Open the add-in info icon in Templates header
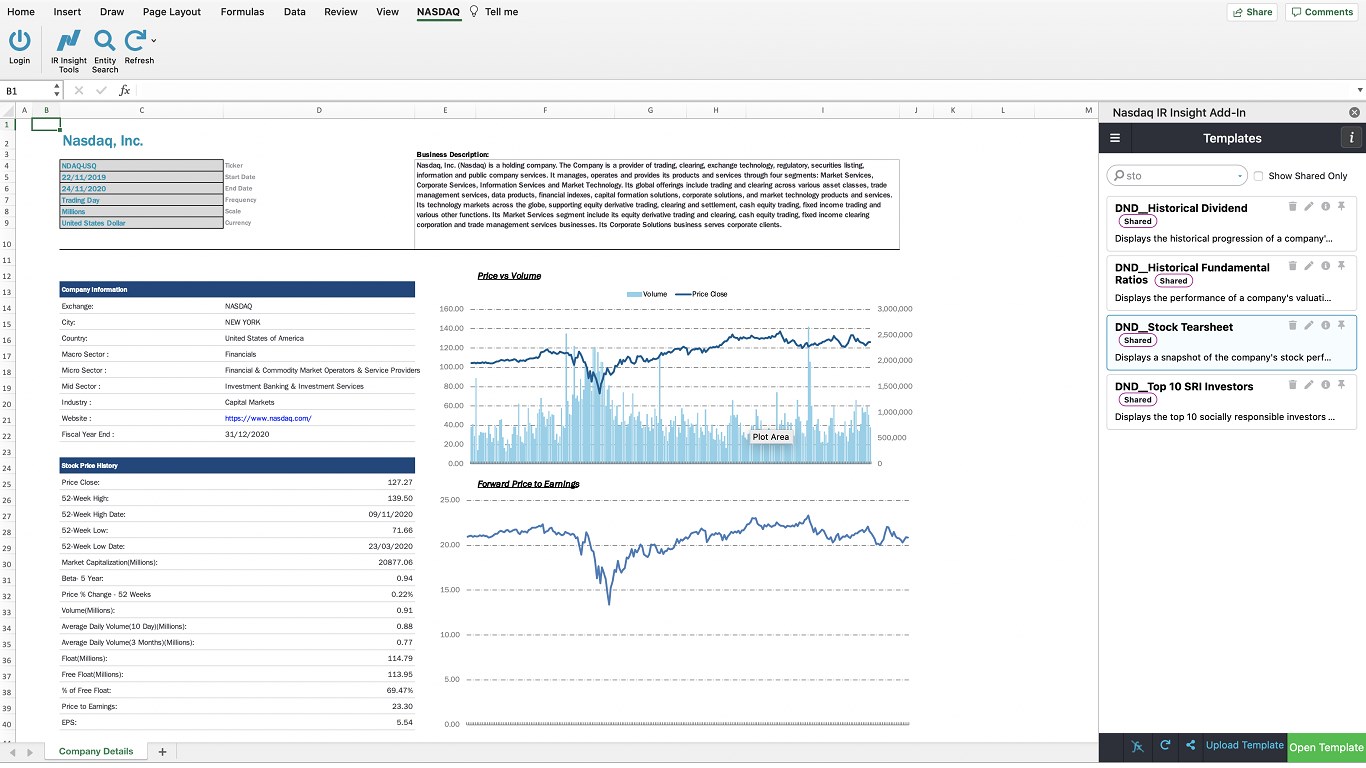The width and height of the screenshot is (1366, 768). coord(1351,138)
